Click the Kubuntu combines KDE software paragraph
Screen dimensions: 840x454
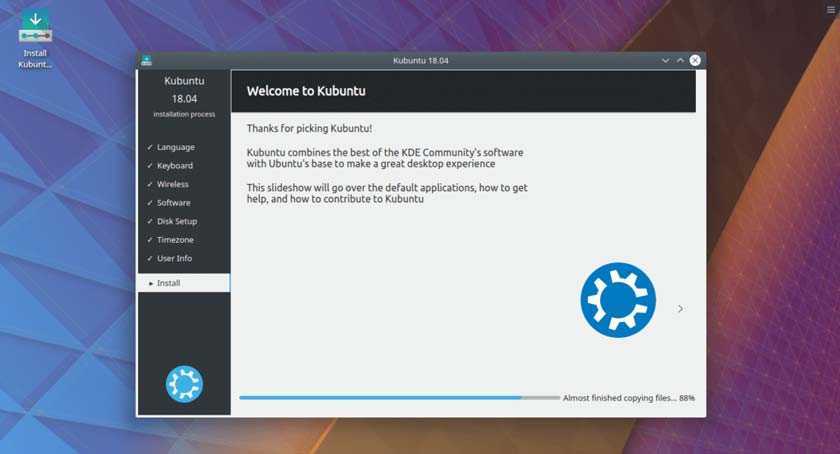[385, 158]
